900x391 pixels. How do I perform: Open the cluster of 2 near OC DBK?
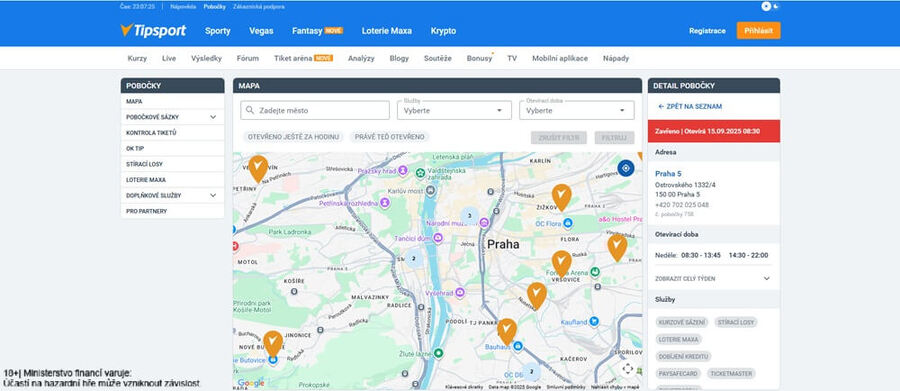point(532,371)
